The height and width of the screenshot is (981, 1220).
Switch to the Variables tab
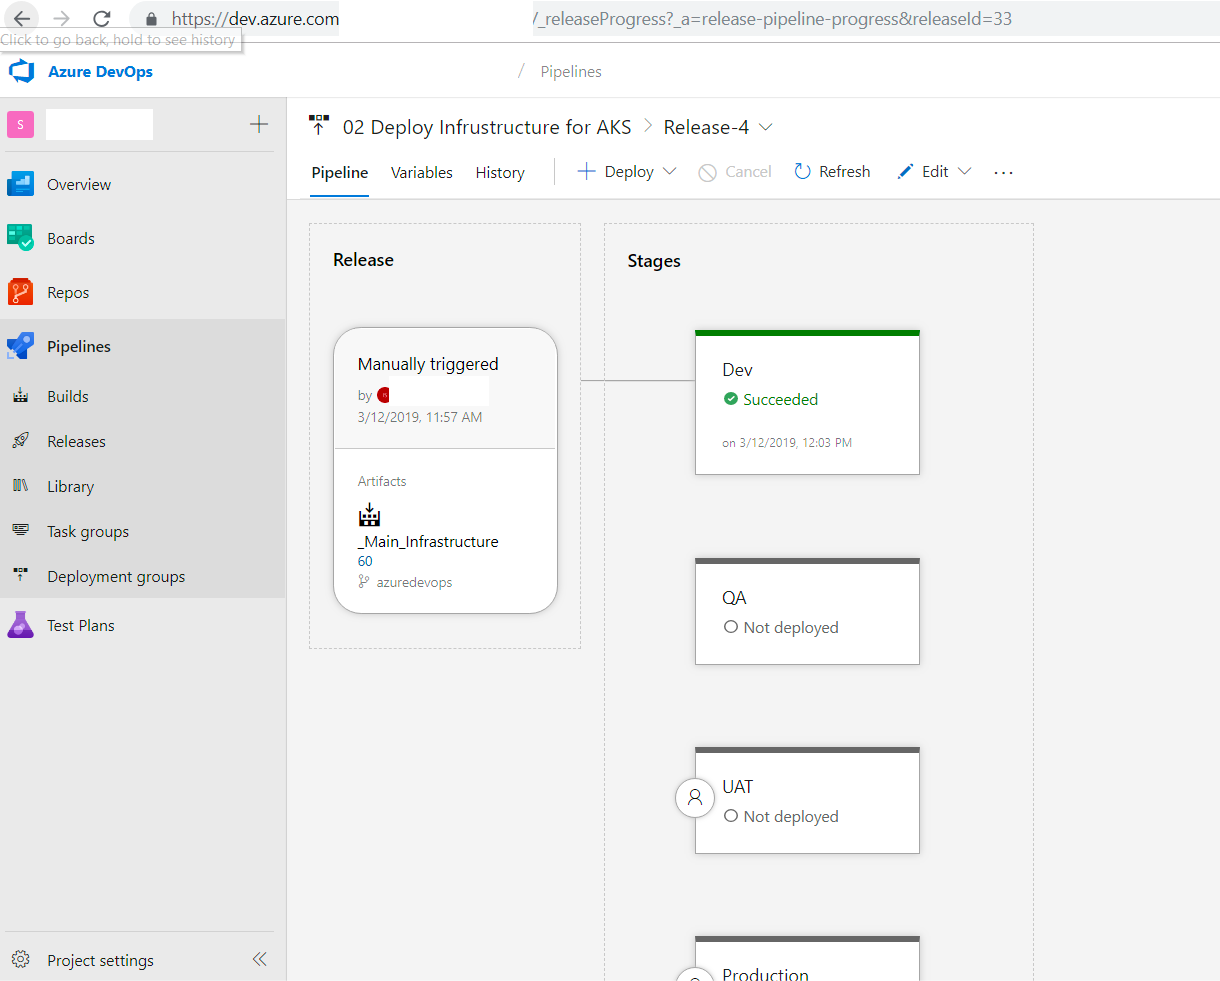click(421, 172)
